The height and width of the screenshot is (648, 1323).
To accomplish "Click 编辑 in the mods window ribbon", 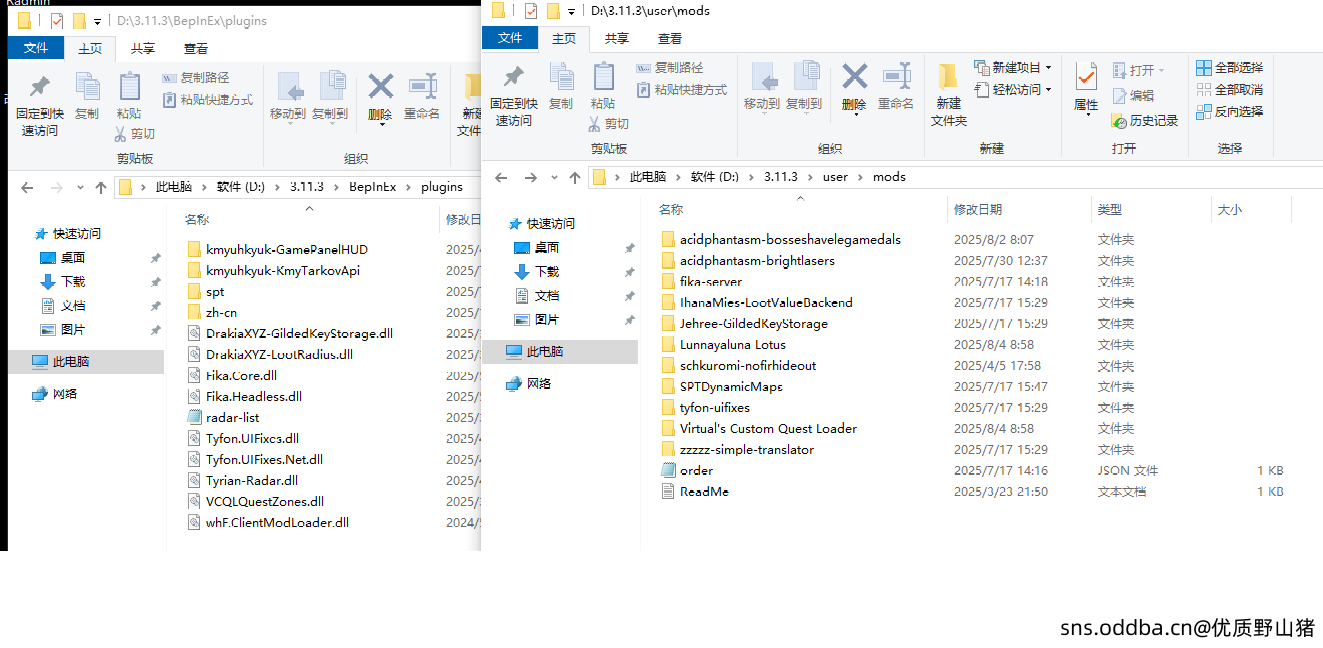I will [x=1133, y=96].
